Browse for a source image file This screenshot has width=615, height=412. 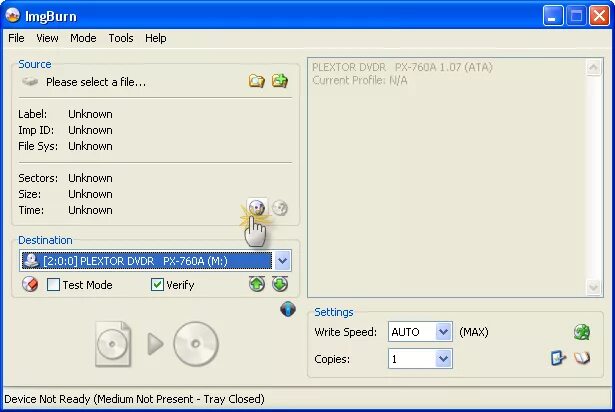click(257, 81)
